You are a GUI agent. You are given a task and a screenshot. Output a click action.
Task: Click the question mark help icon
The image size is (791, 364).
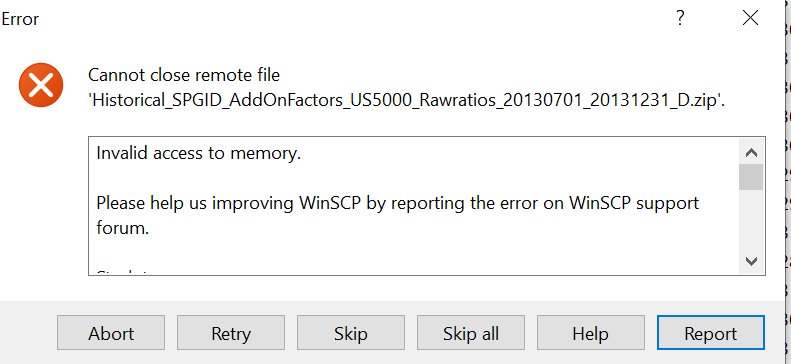pos(680,18)
